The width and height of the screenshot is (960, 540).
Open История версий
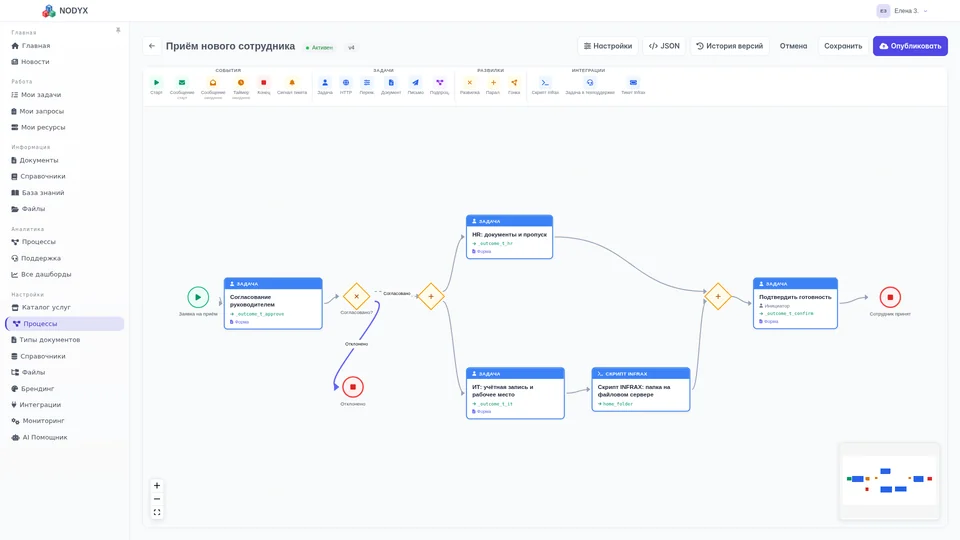(730, 46)
